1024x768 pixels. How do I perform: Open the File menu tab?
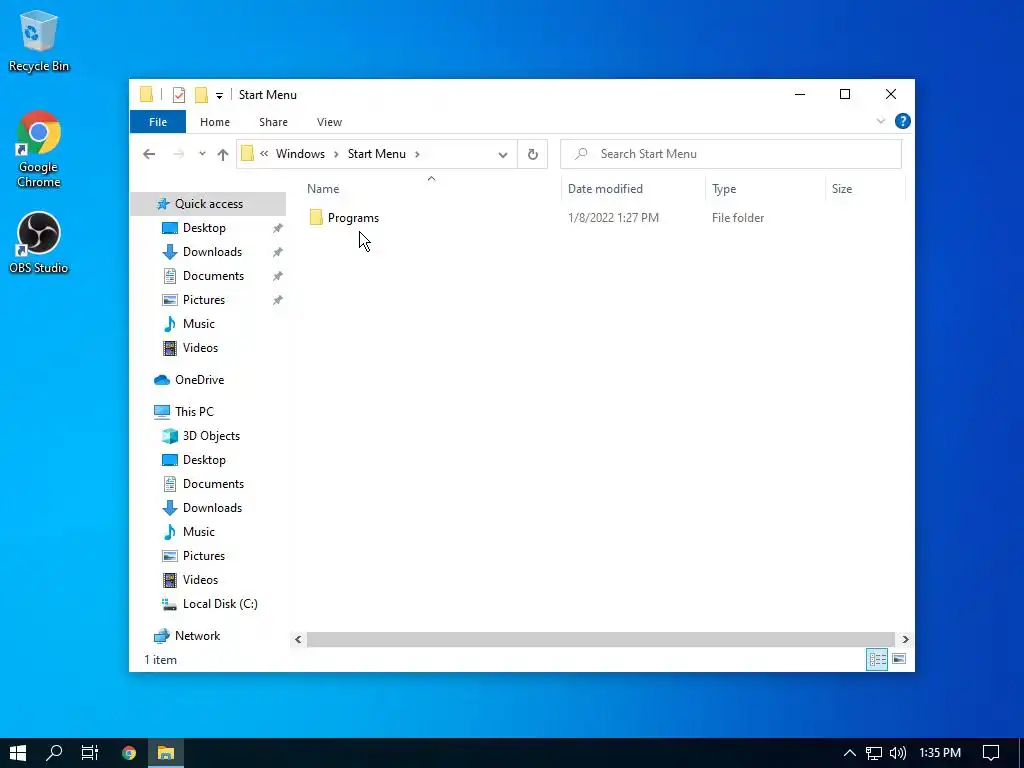pos(158,122)
